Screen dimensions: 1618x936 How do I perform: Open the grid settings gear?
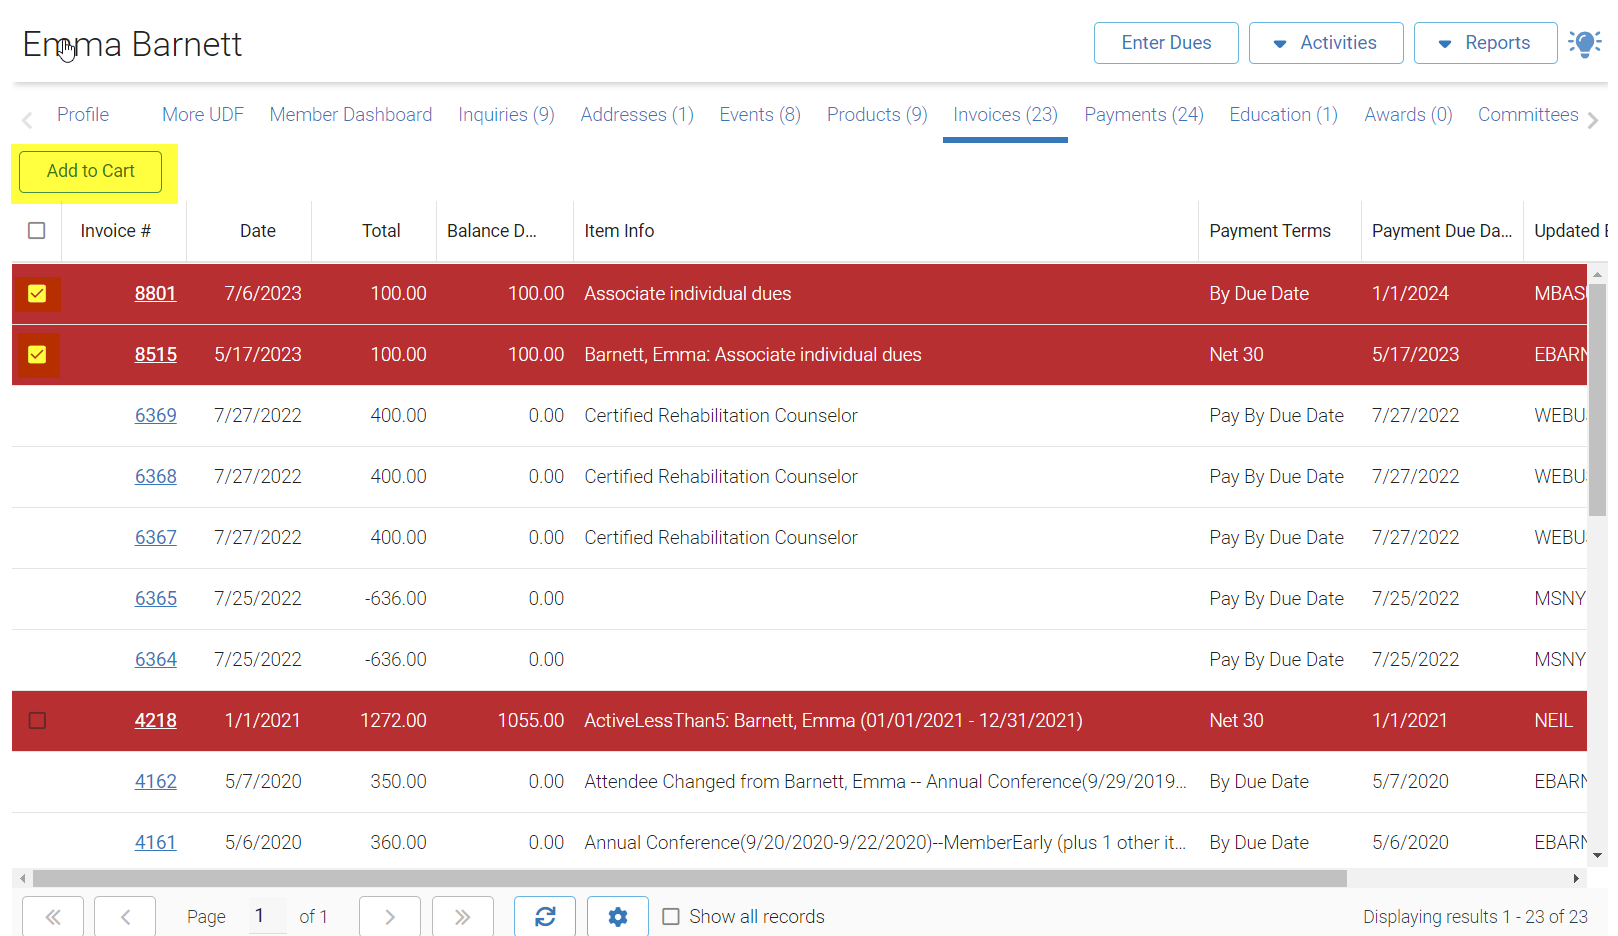pyautogui.click(x=618, y=916)
